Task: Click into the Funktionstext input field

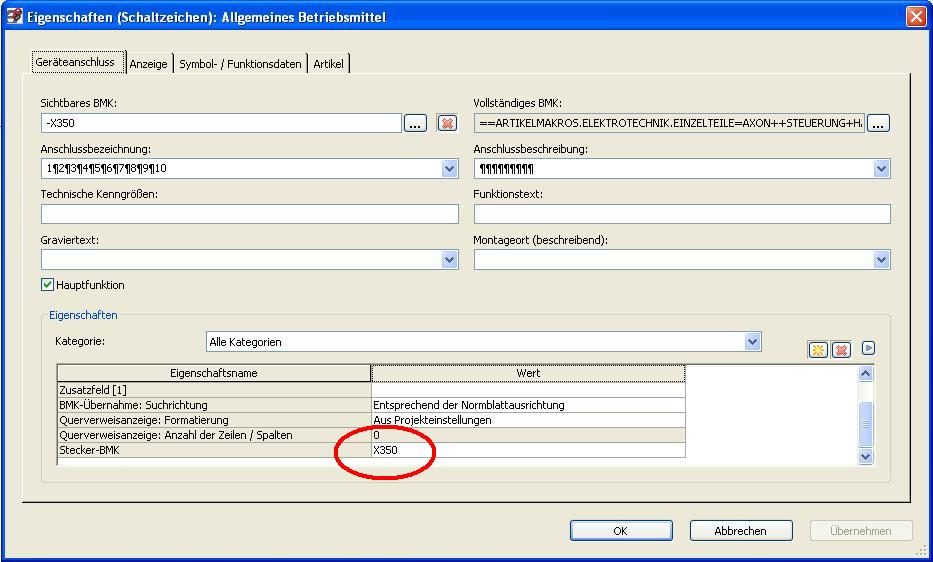Action: pos(681,214)
